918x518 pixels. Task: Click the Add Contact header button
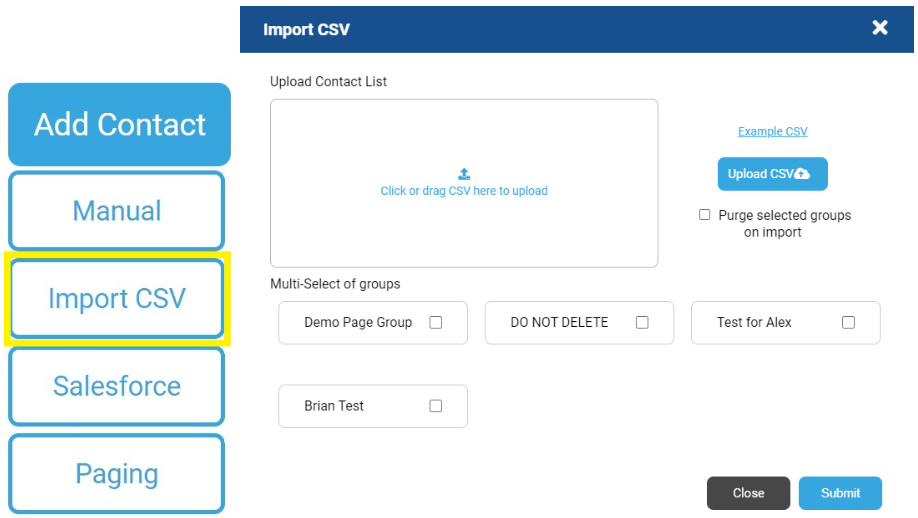click(x=119, y=124)
